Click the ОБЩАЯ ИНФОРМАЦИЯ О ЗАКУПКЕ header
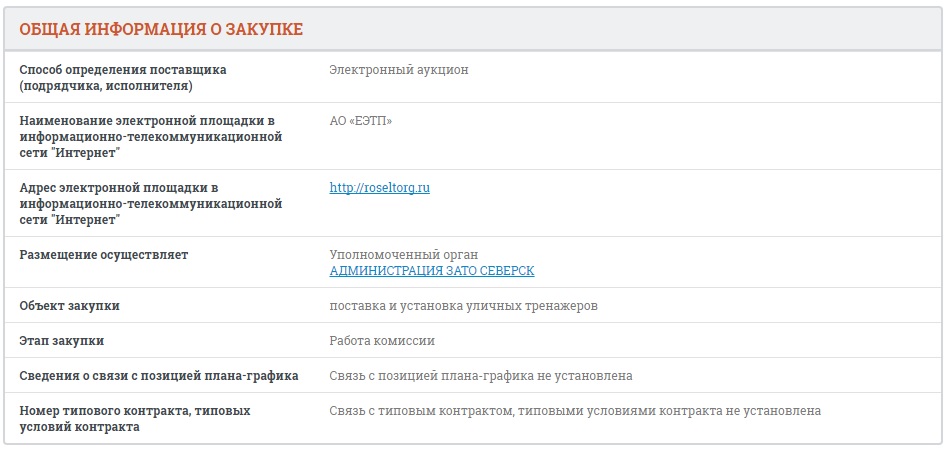The width and height of the screenshot is (950, 451). tap(161, 30)
